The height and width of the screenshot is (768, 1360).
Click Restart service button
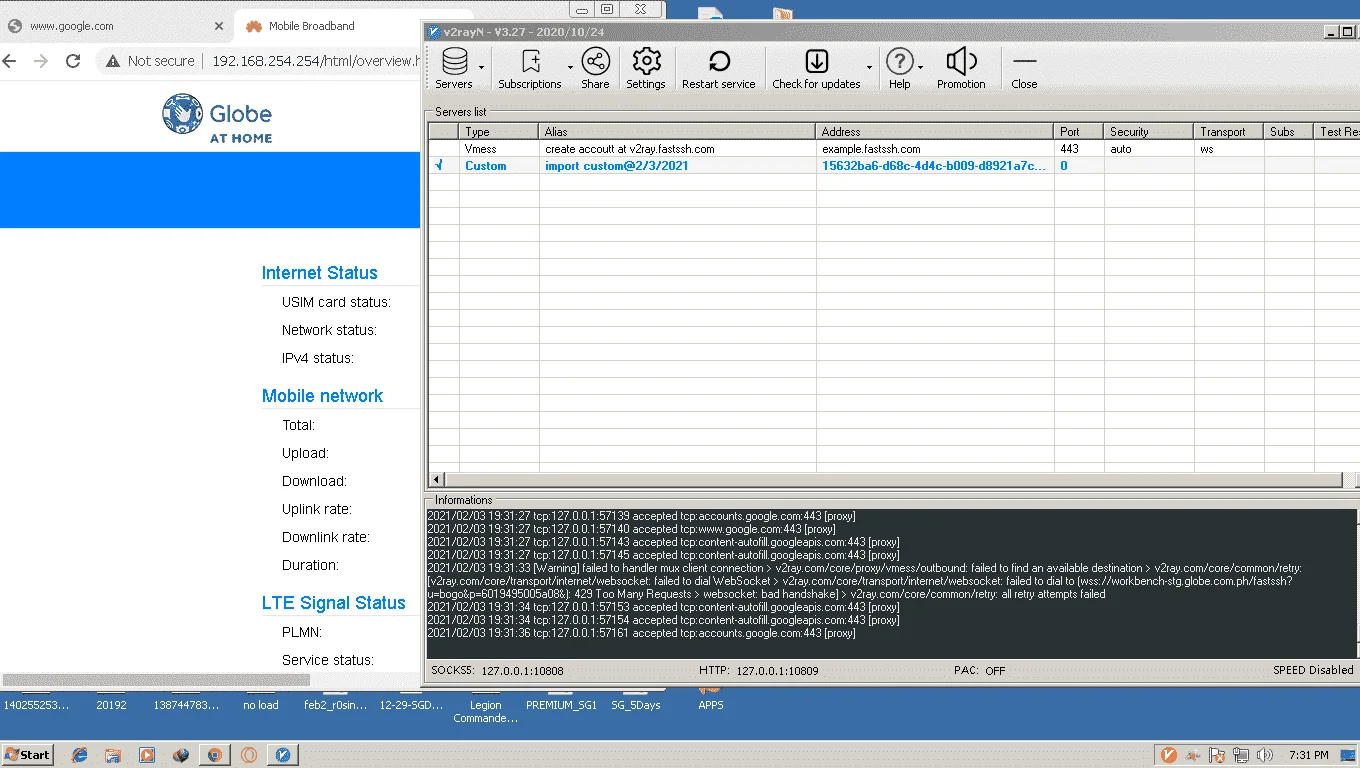pyautogui.click(x=719, y=68)
